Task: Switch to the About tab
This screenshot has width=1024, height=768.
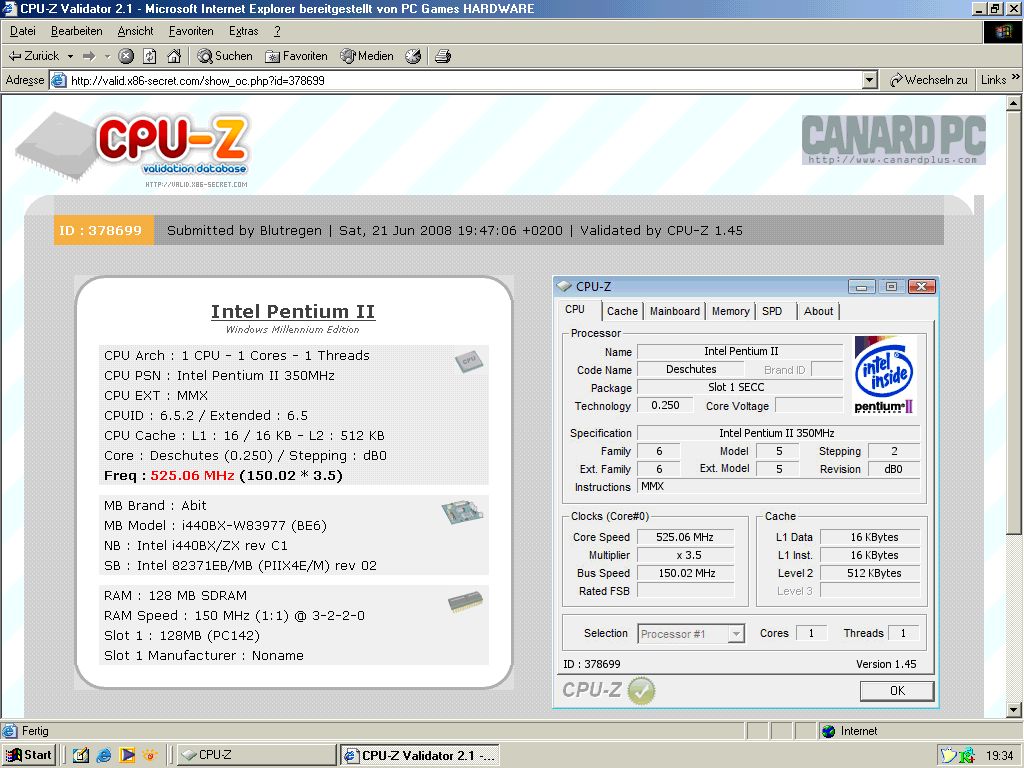Action: (x=818, y=312)
